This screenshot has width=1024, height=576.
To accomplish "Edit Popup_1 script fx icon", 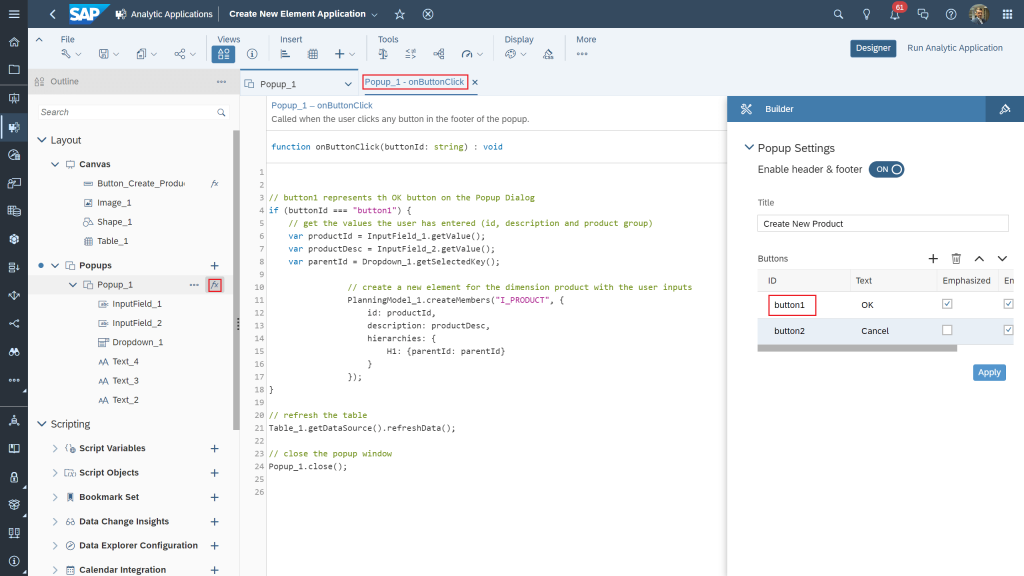I will coord(215,285).
